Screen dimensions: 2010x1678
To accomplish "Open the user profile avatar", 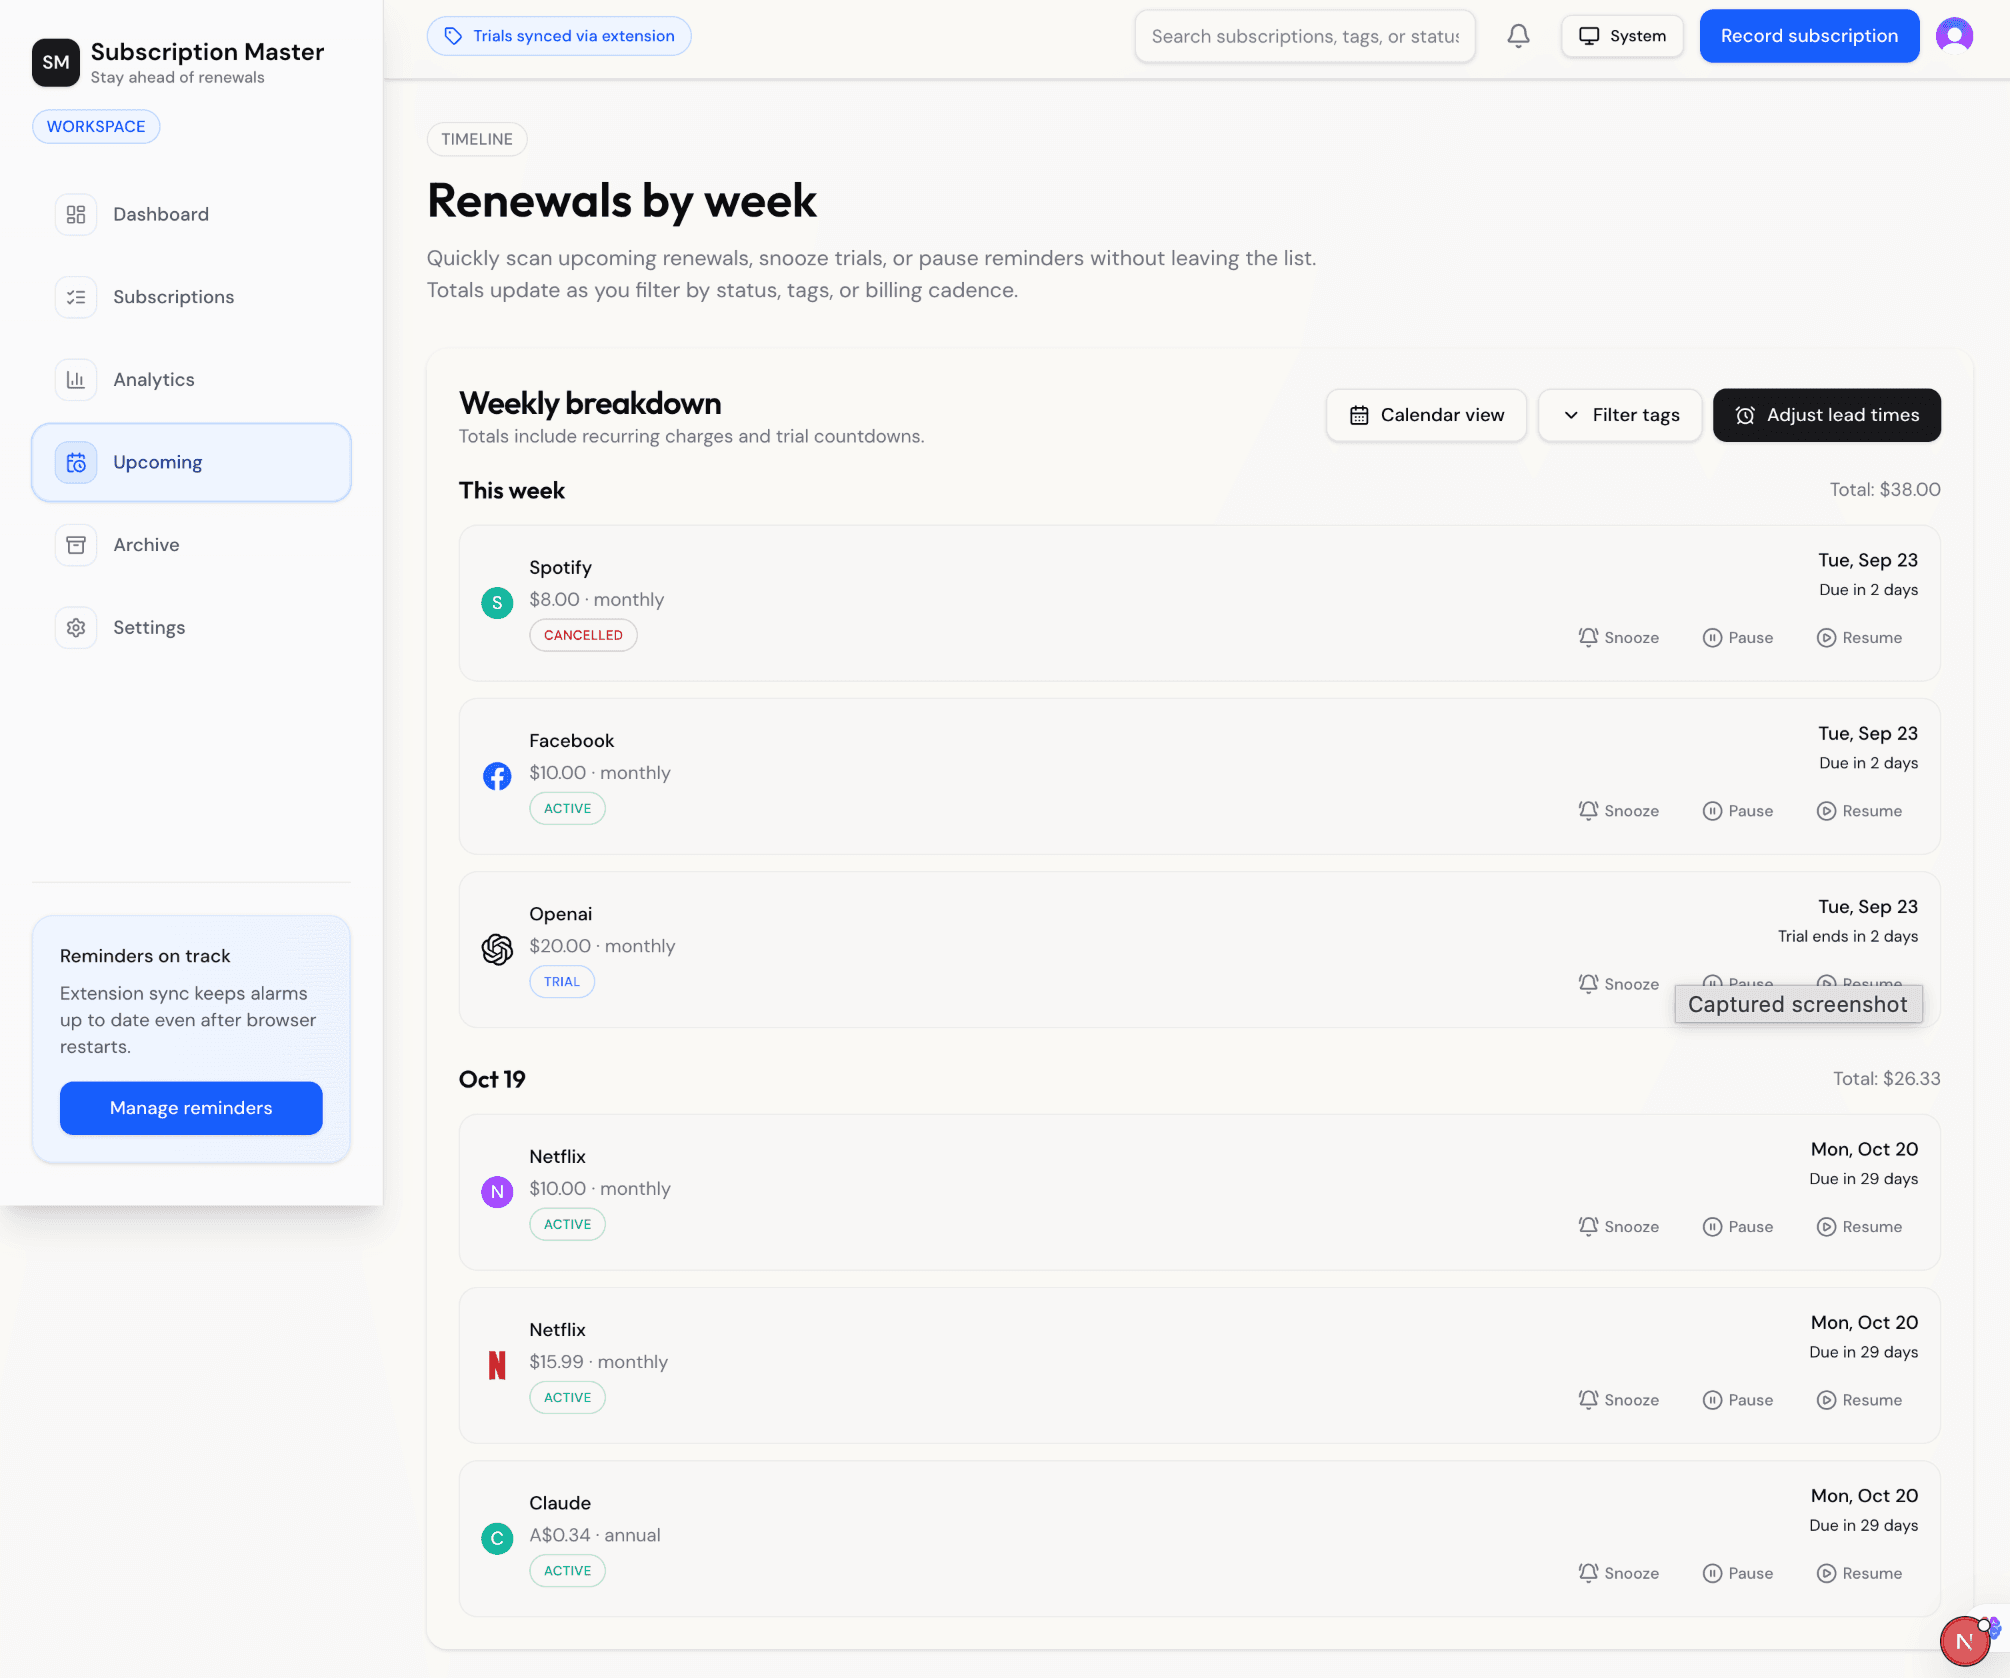I will pos(1954,36).
